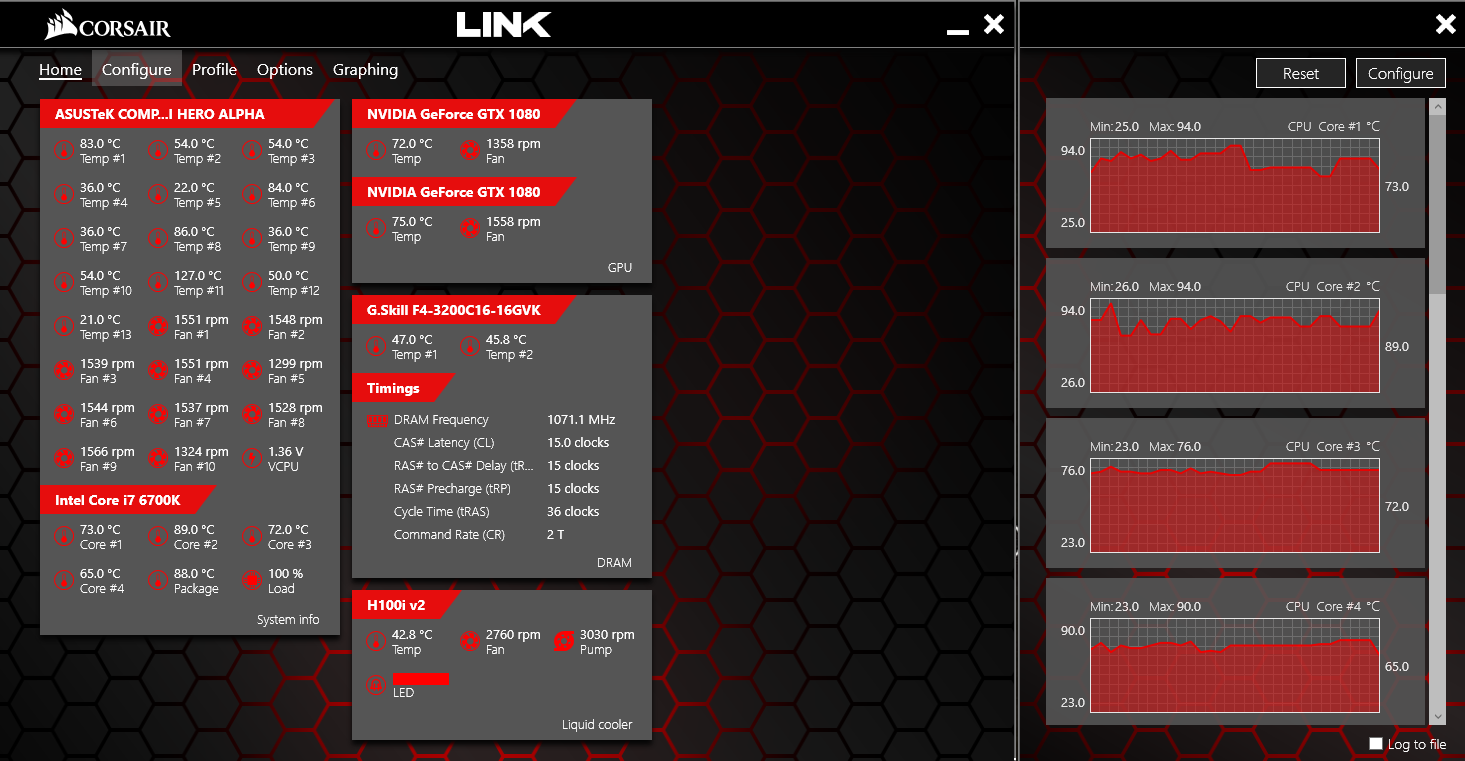This screenshot has width=1465, height=761.
Task: Open the Home tab
Action: coord(60,70)
